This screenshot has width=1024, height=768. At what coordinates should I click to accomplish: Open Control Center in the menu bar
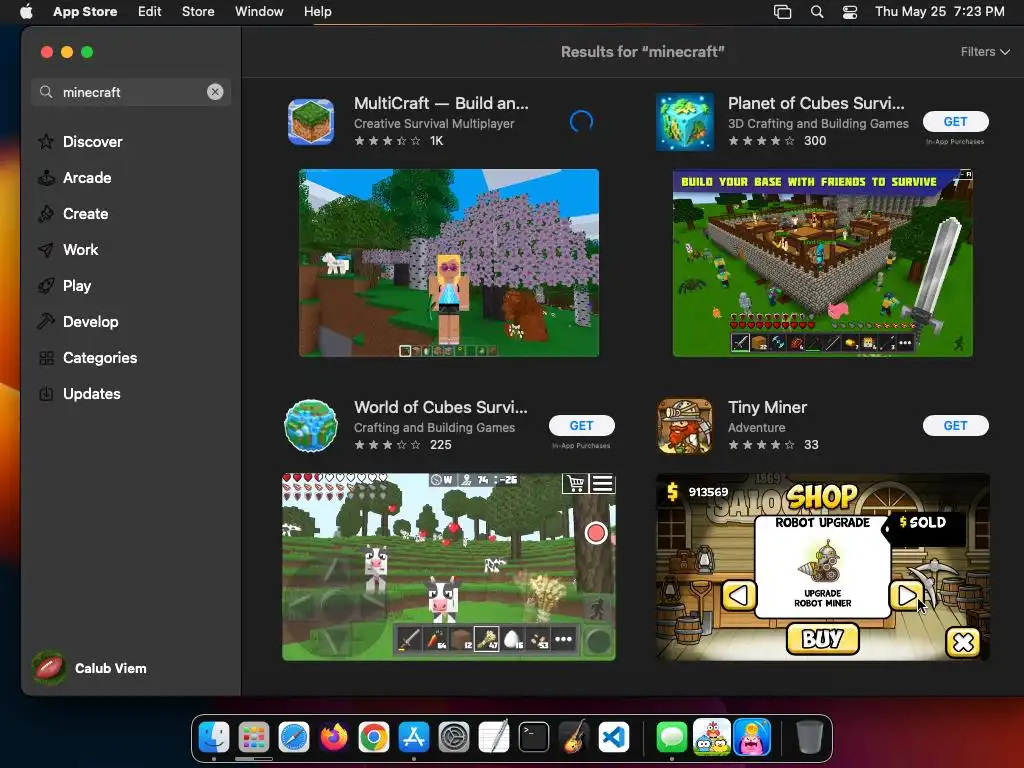850,12
